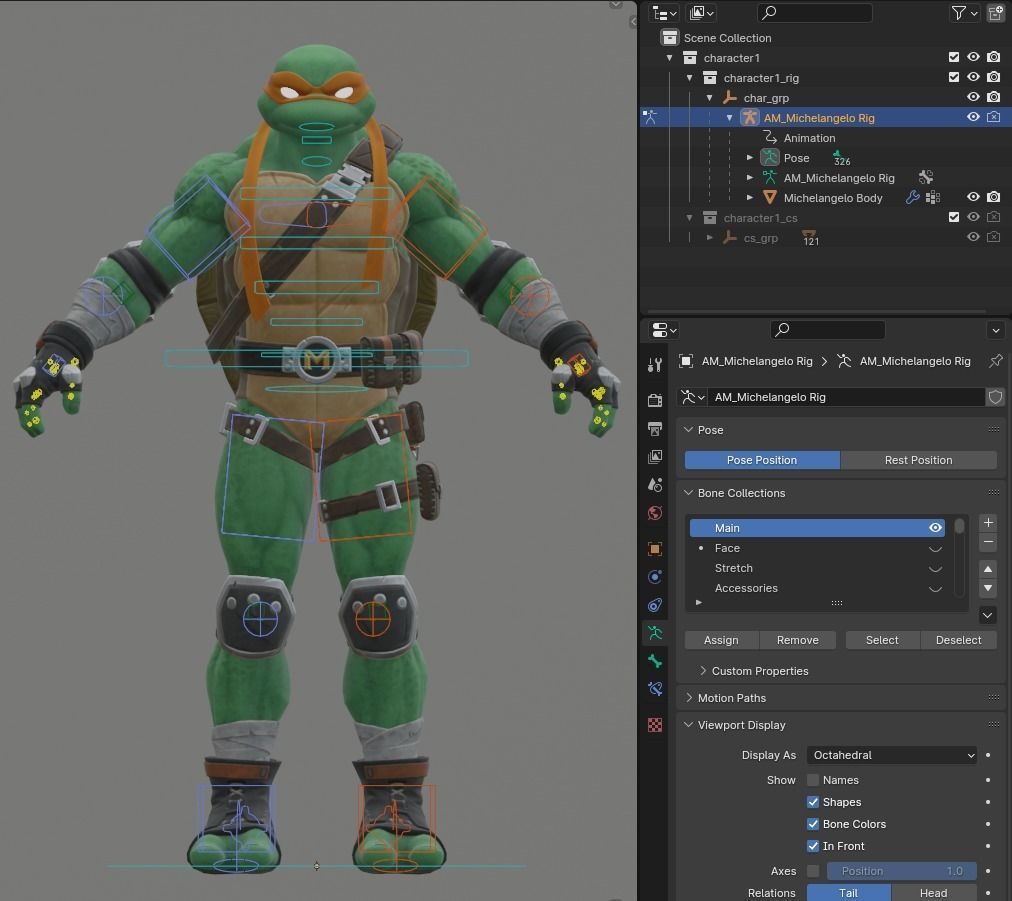The width and height of the screenshot is (1012, 901).
Task: Toggle render camera icon for char_grp
Action: pos(994,97)
